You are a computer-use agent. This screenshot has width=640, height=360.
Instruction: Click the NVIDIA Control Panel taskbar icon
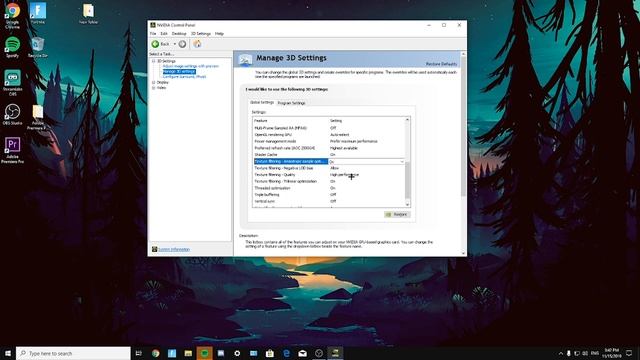pyautogui.click(x=335, y=353)
